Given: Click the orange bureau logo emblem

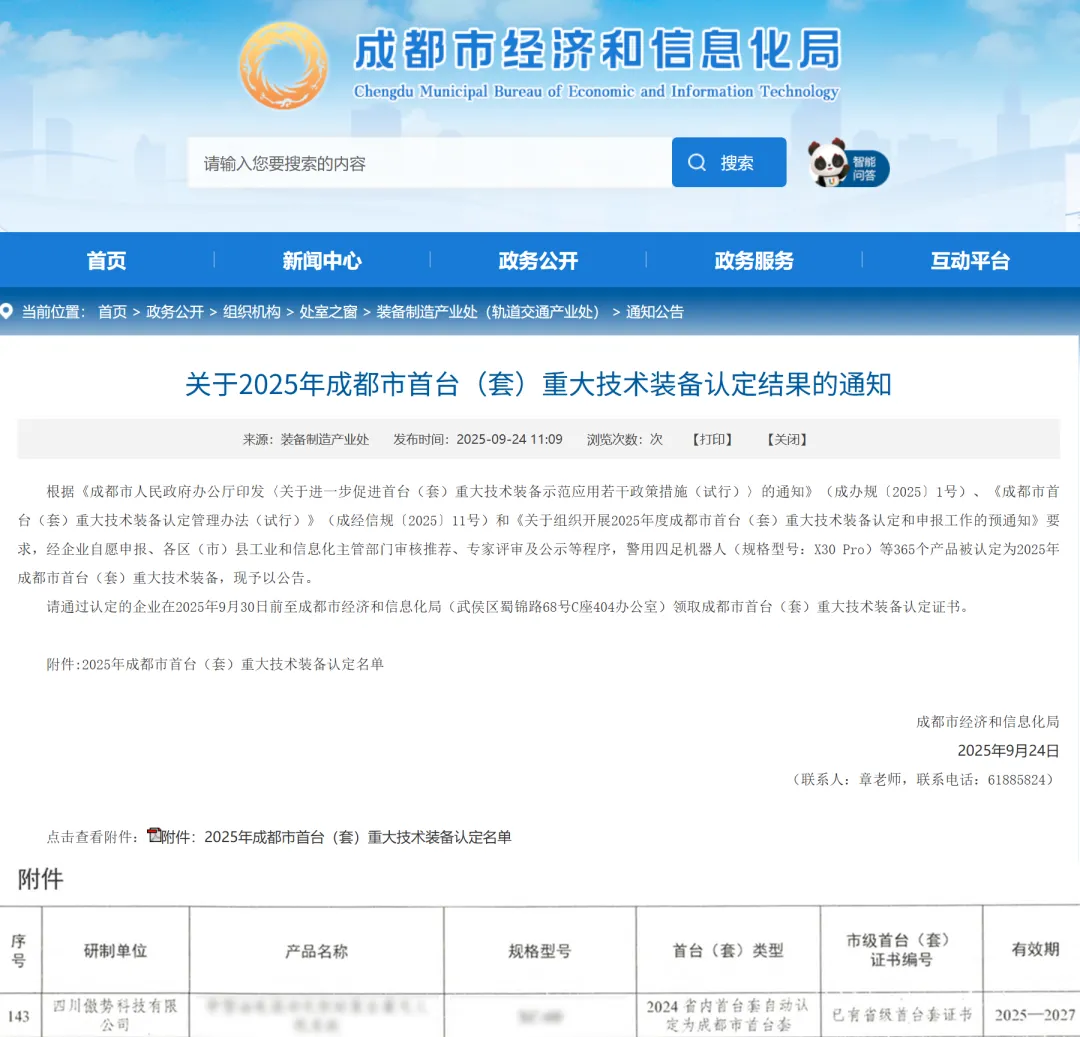Looking at the screenshot, I should tap(283, 66).
